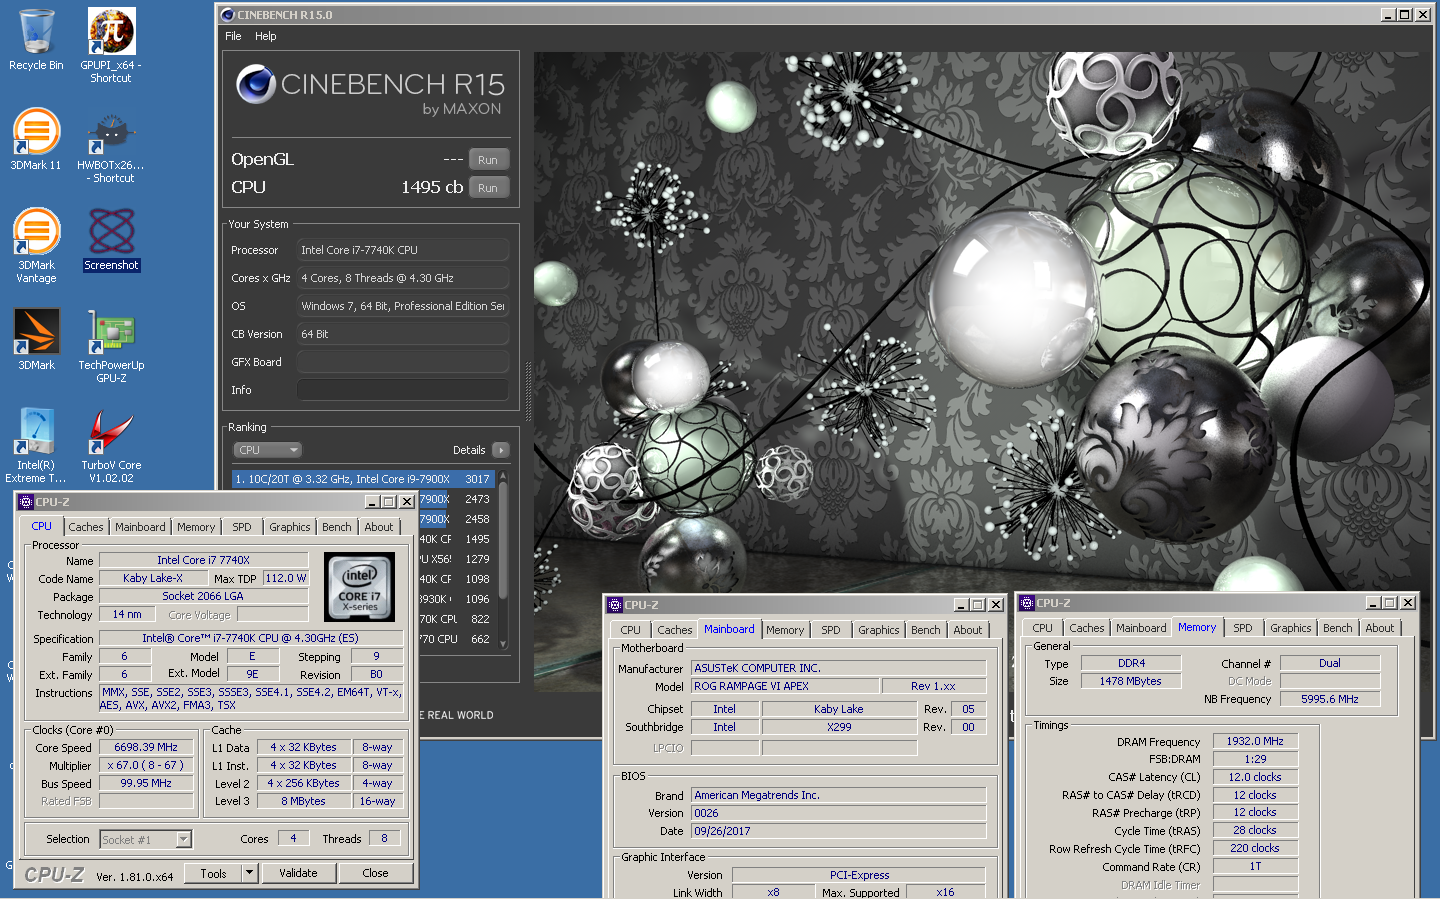Click the Intel Core i7 X-series badge
The height and width of the screenshot is (900, 1440).
pos(360,587)
